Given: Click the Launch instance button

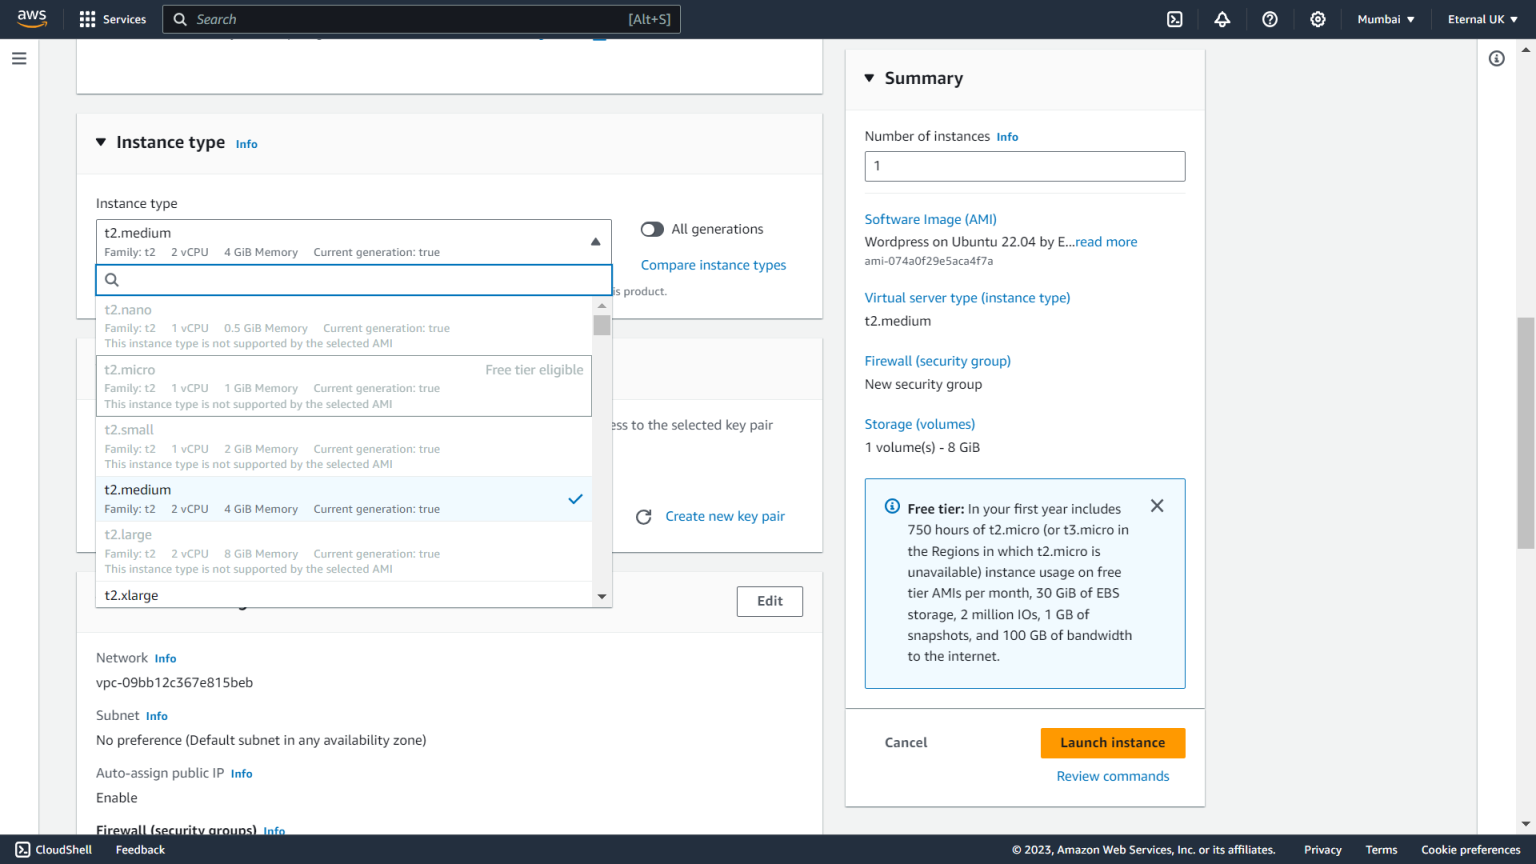Looking at the screenshot, I should (1112, 743).
